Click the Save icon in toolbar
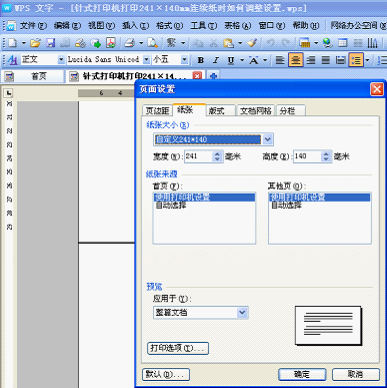The width and height of the screenshot is (387, 388). [x=50, y=43]
